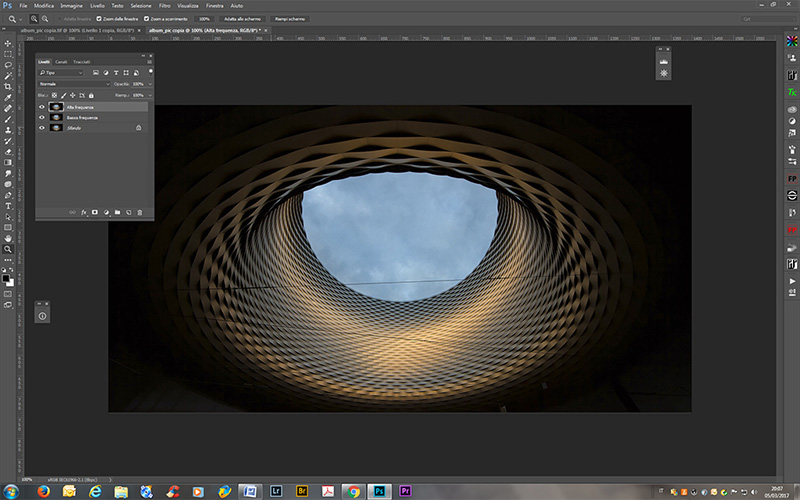Switch to the Canali tab
This screenshot has height=500, width=800.
tap(61, 62)
